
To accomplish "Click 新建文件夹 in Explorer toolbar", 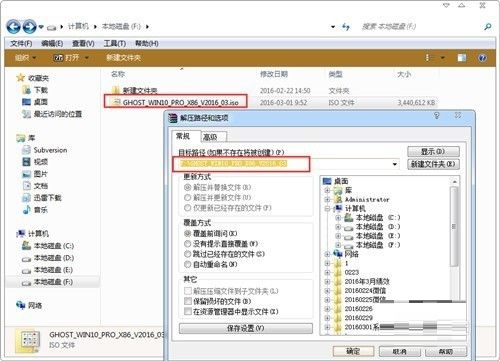I will pyautogui.click(x=123, y=58).
